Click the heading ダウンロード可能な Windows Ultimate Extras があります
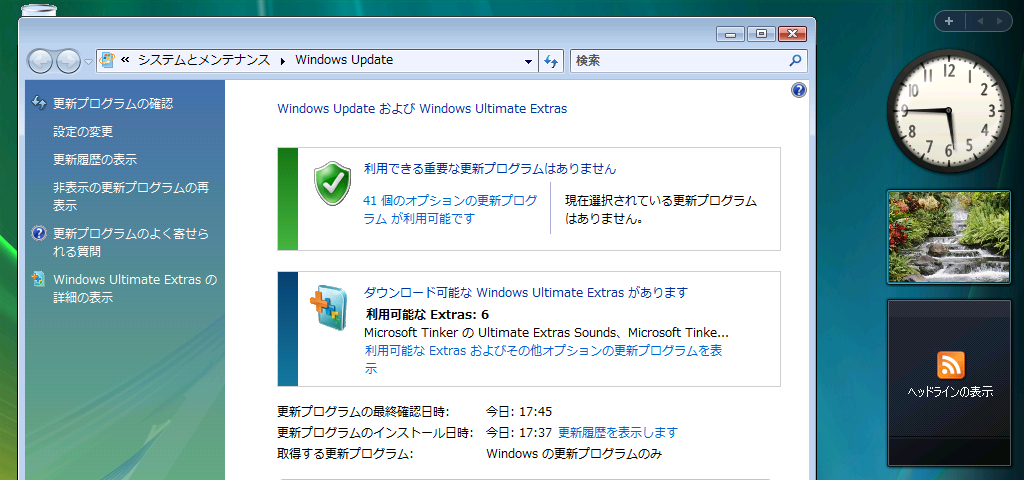The width and height of the screenshot is (1024, 480). point(526,292)
